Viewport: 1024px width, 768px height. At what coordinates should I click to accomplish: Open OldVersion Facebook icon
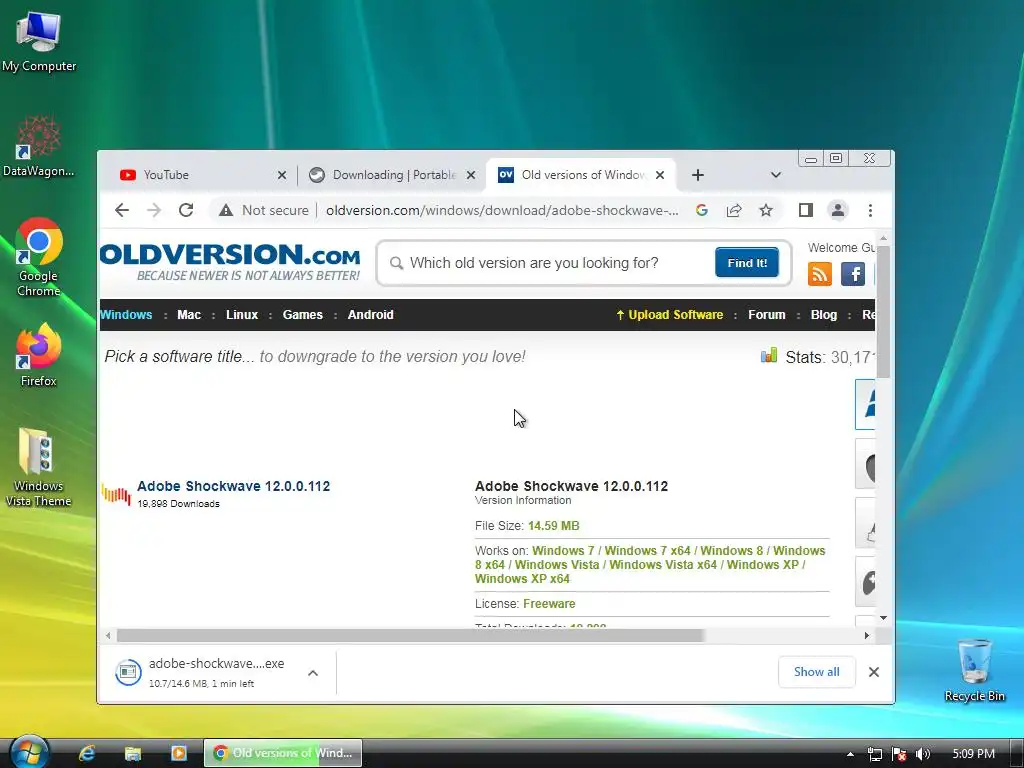853,274
